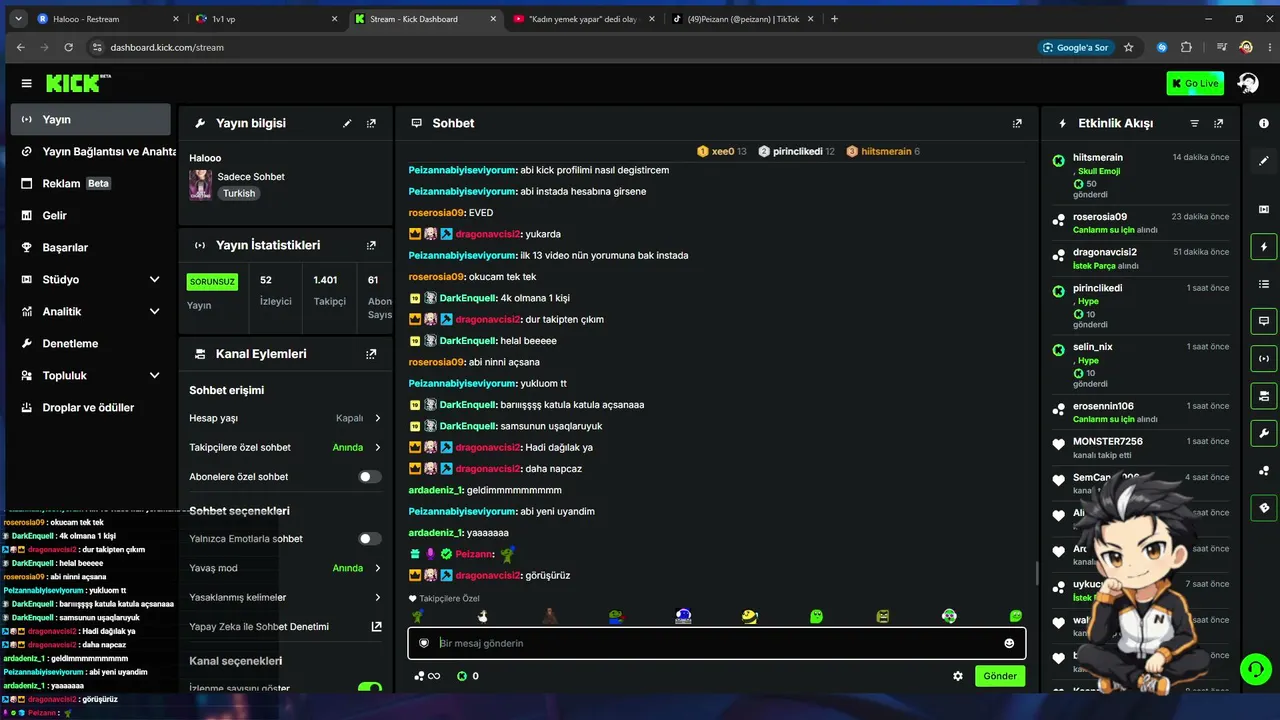Click username hiitsmerain in the activity feed
The height and width of the screenshot is (720, 1280).
(x=1098, y=157)
